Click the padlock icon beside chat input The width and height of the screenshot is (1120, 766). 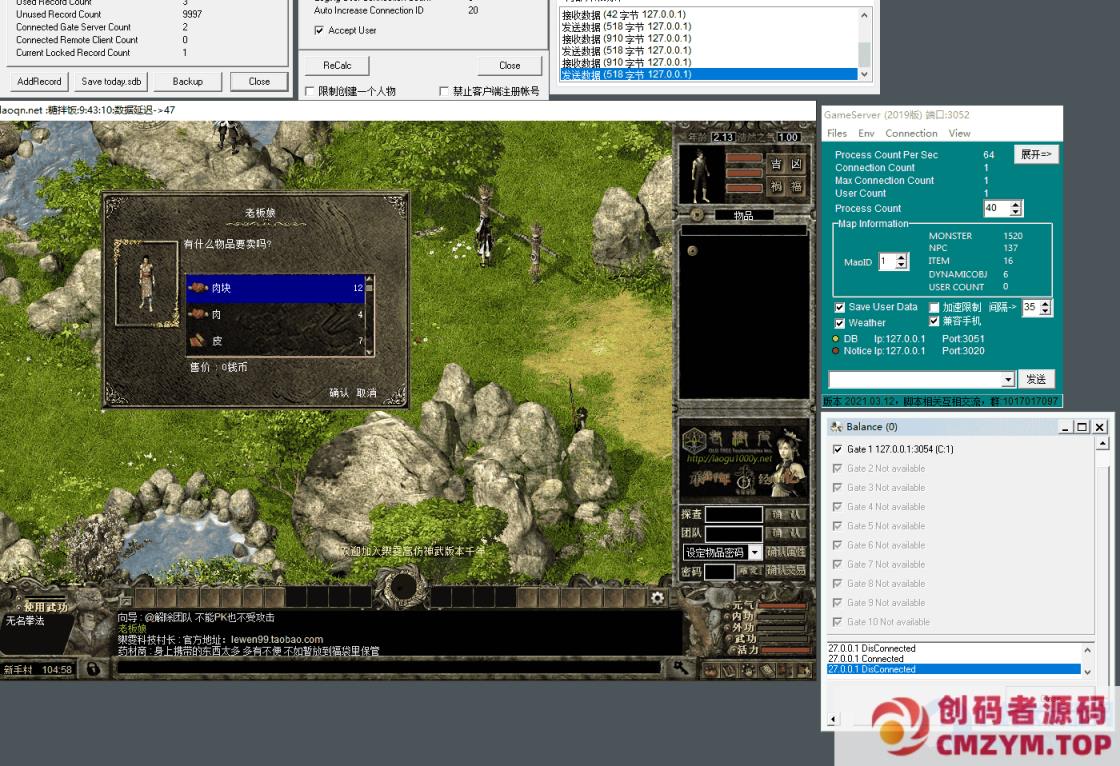92,669
